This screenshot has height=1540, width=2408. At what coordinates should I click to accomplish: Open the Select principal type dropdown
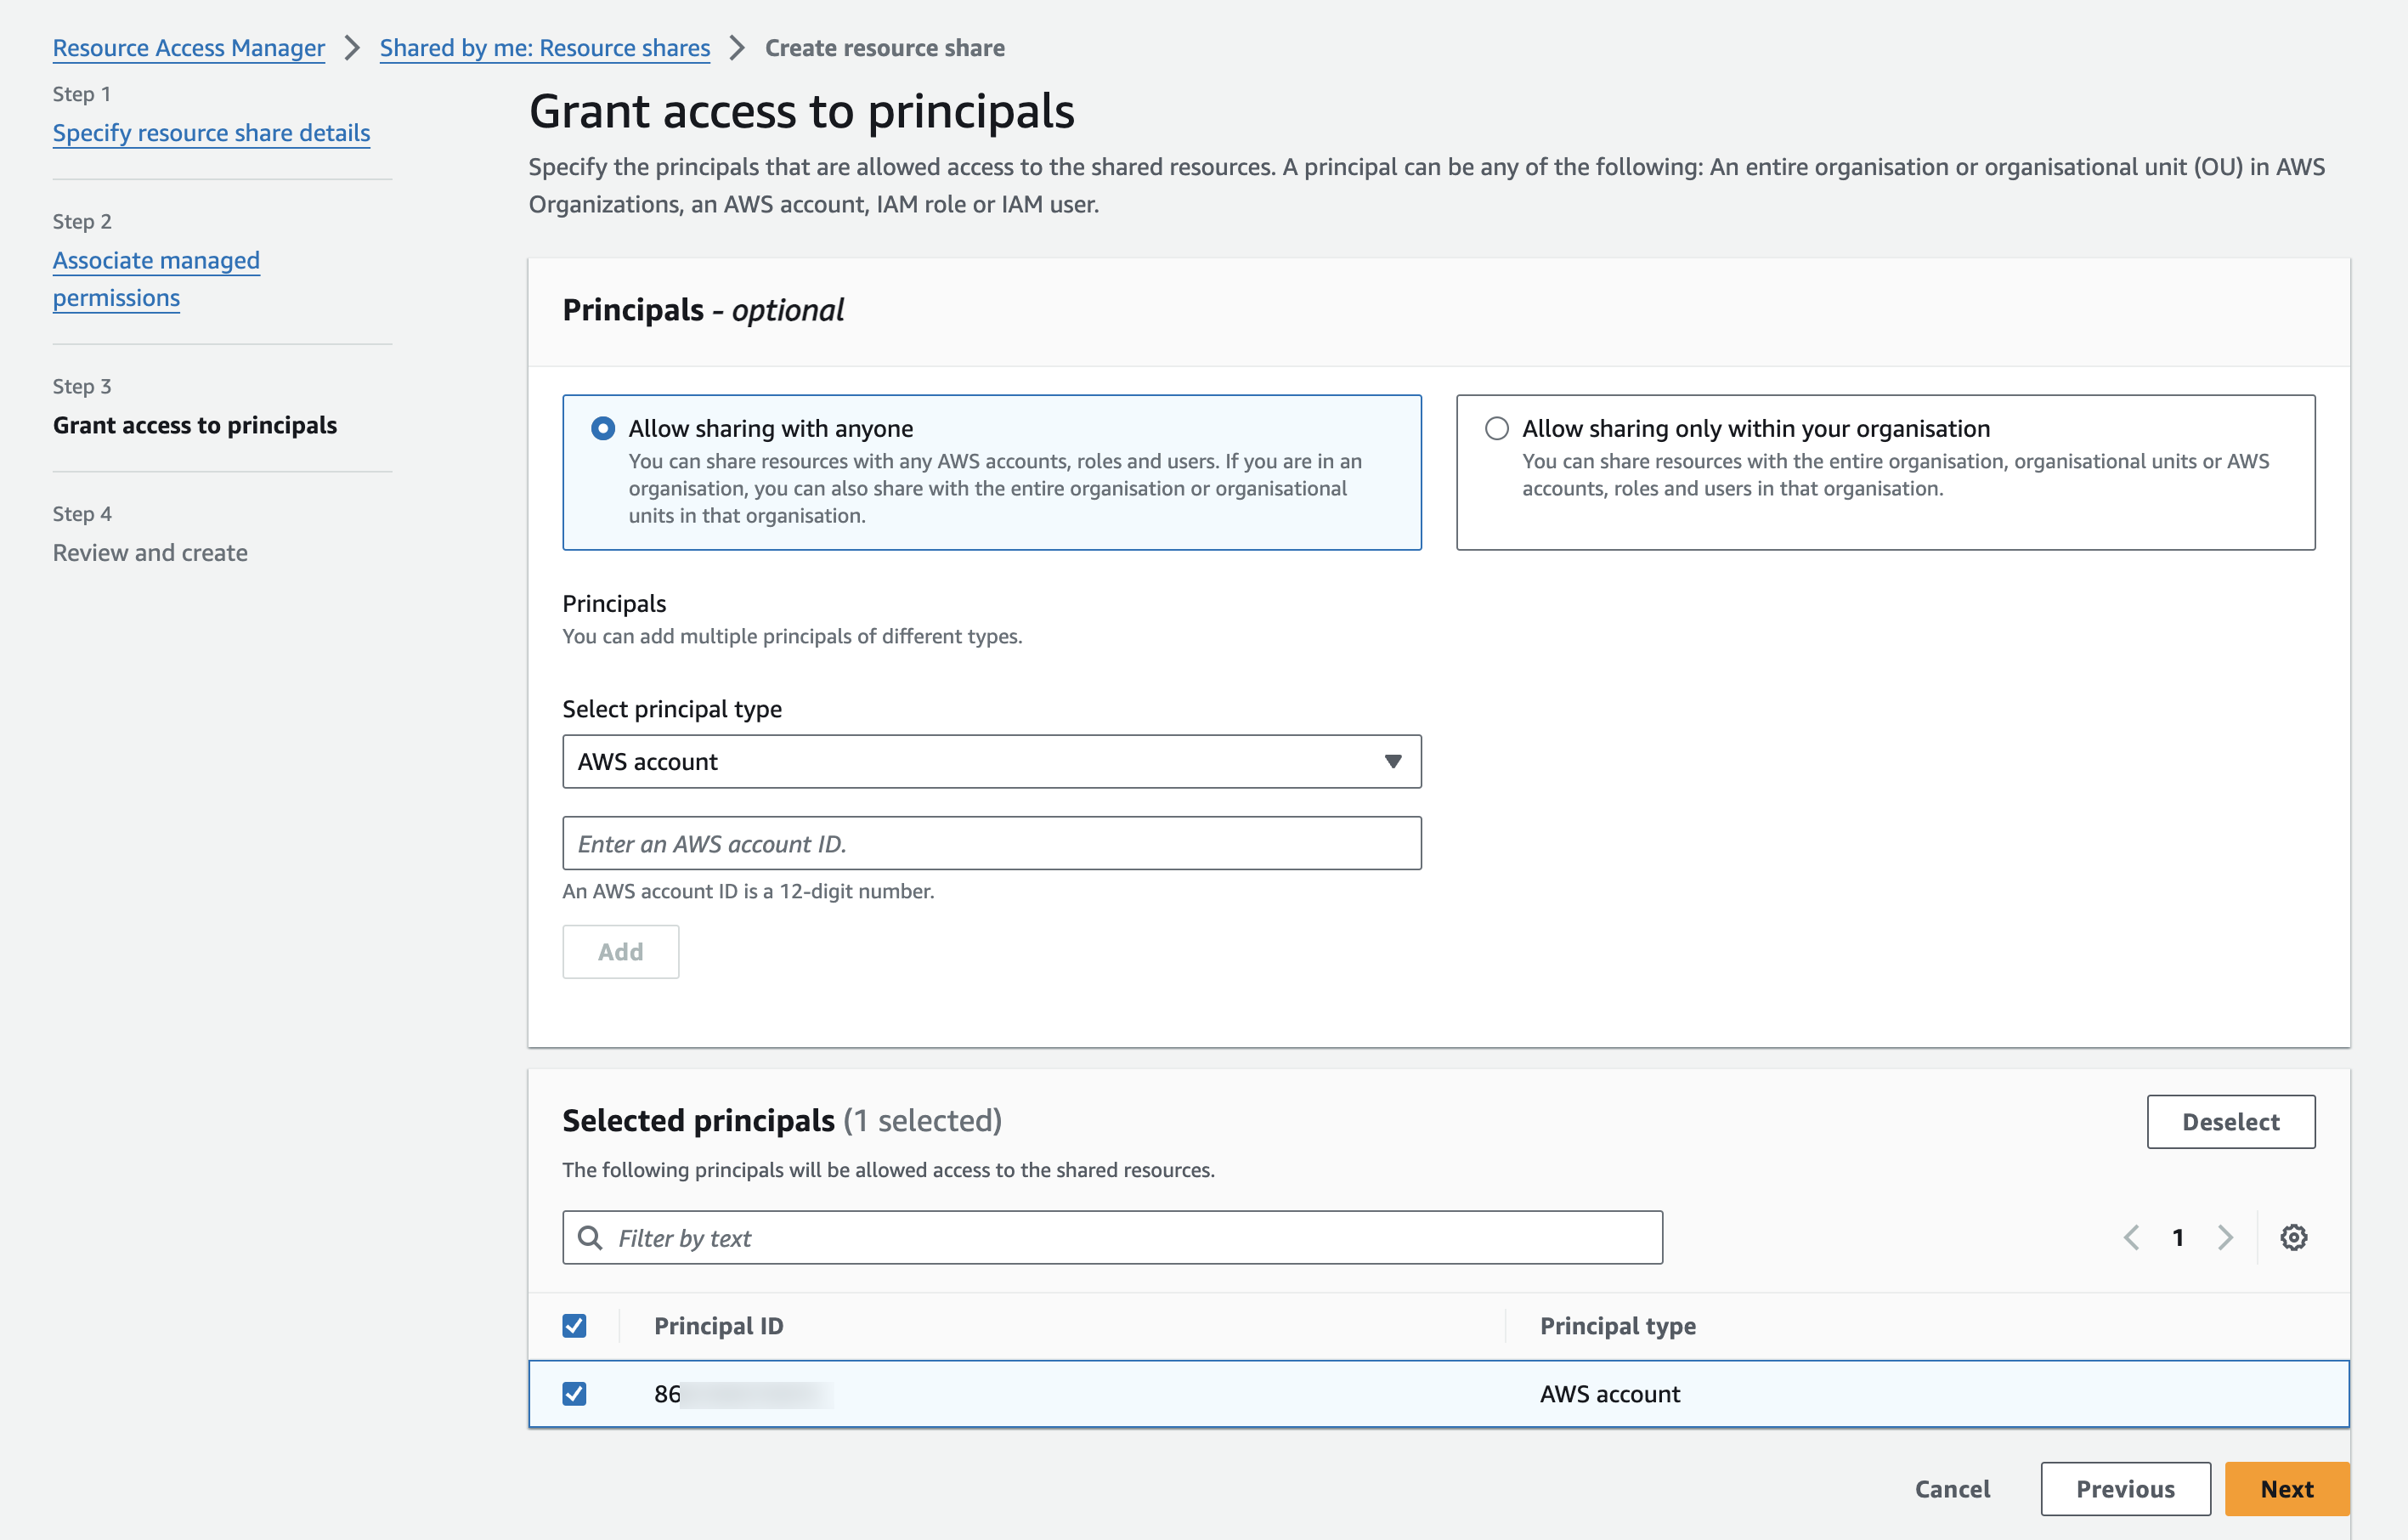[x=991, y=762]
